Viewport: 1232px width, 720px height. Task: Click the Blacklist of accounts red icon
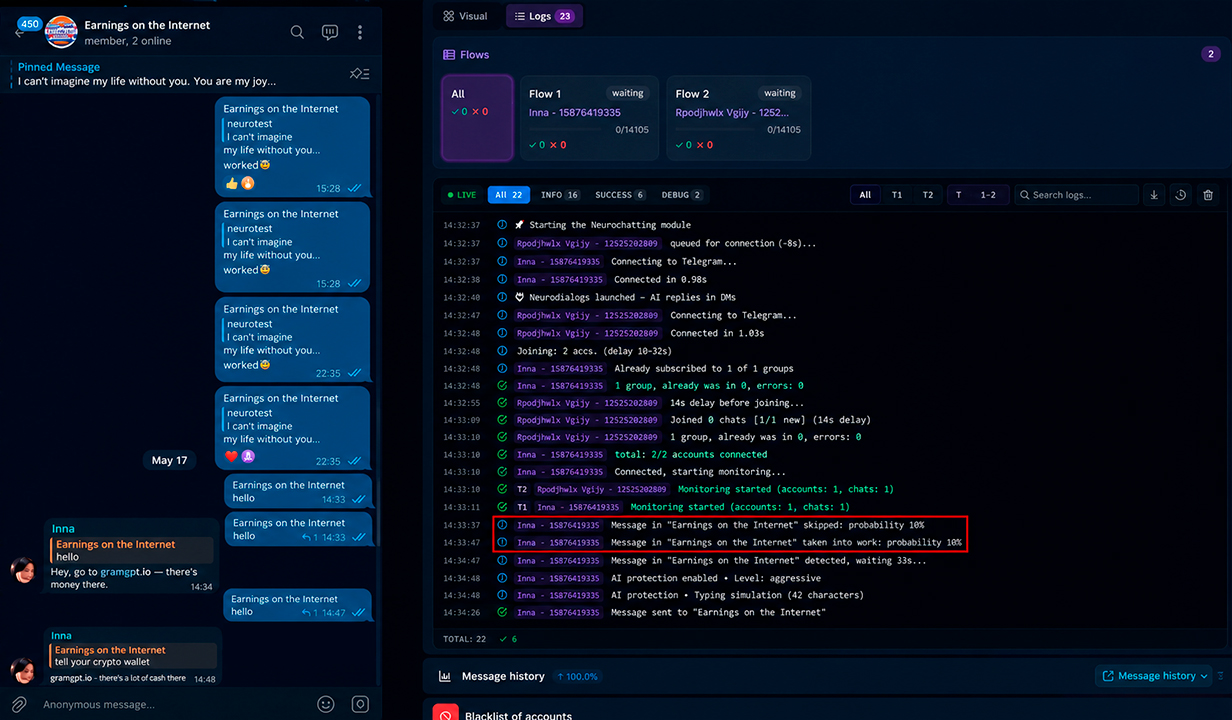tap(445, 713)
